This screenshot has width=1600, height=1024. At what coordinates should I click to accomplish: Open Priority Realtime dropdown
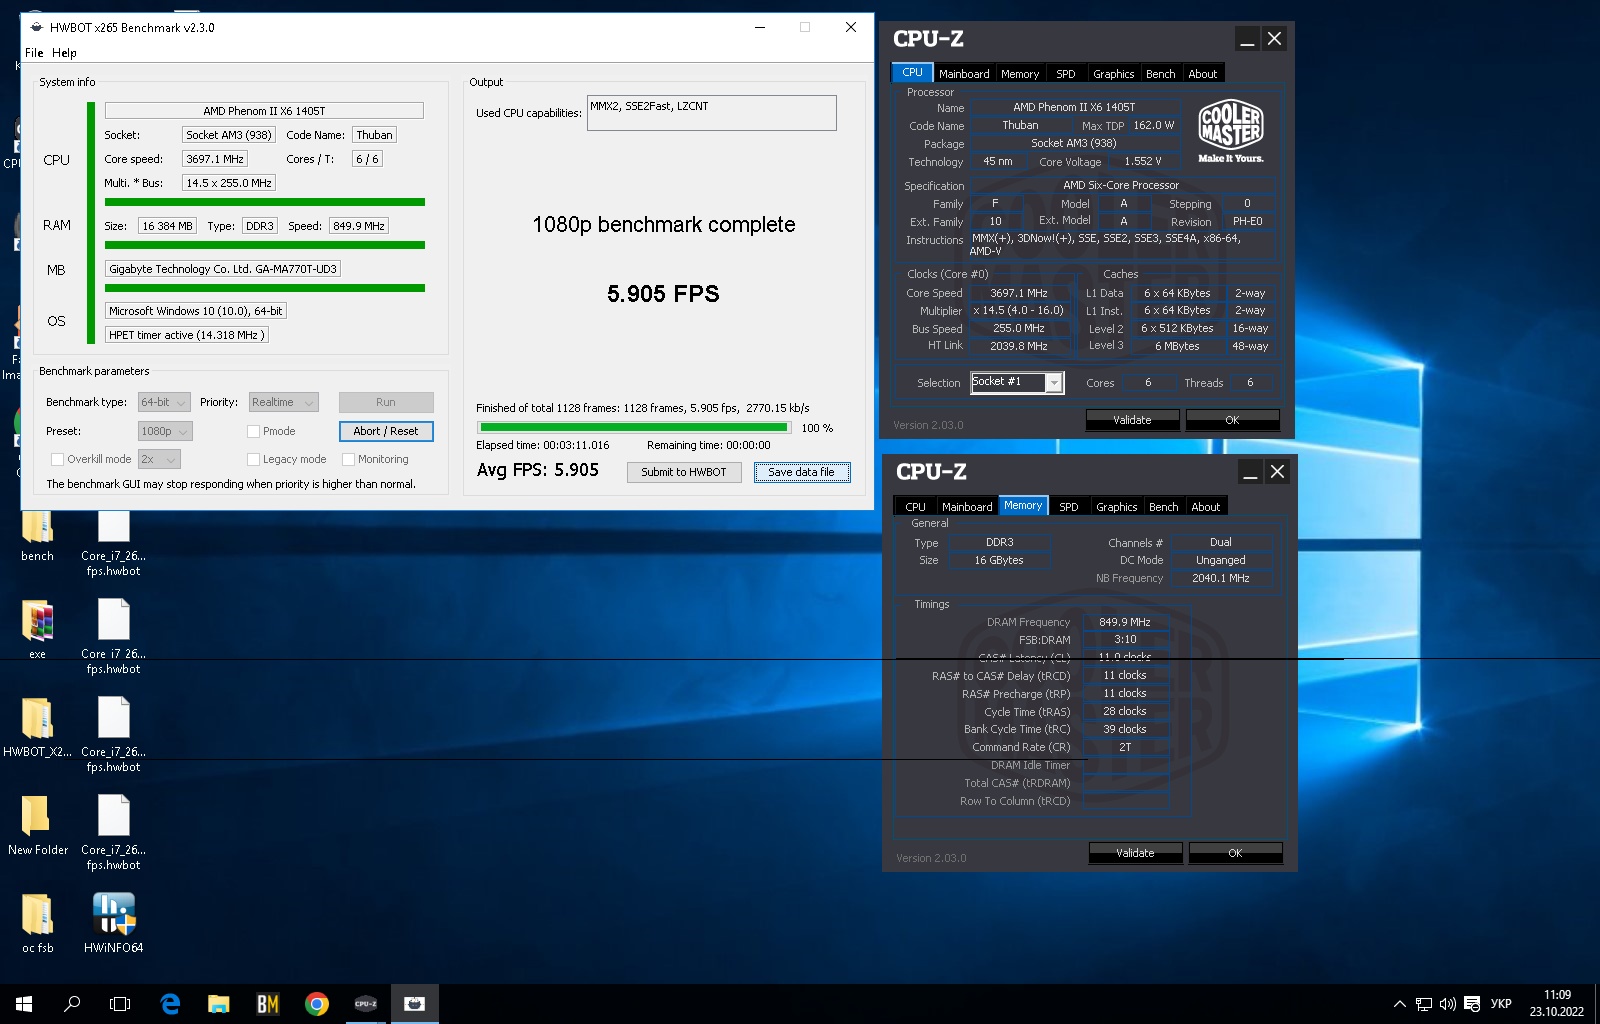(x=283, y=402)
